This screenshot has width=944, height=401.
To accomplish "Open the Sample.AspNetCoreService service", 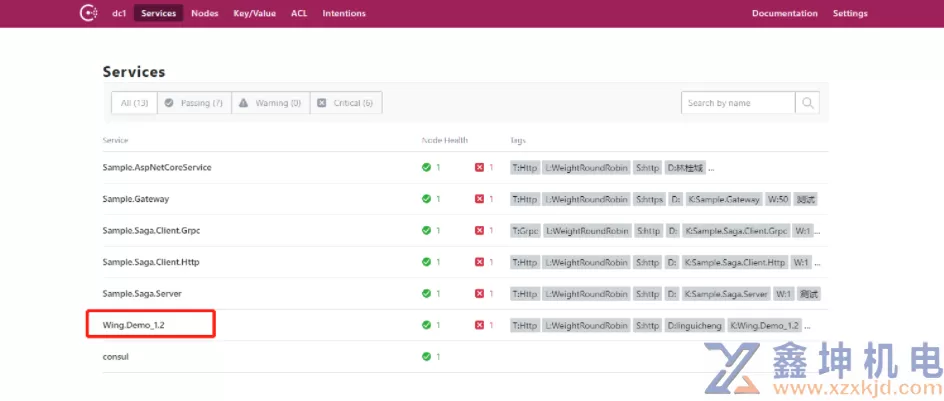I will pos(157,167).
